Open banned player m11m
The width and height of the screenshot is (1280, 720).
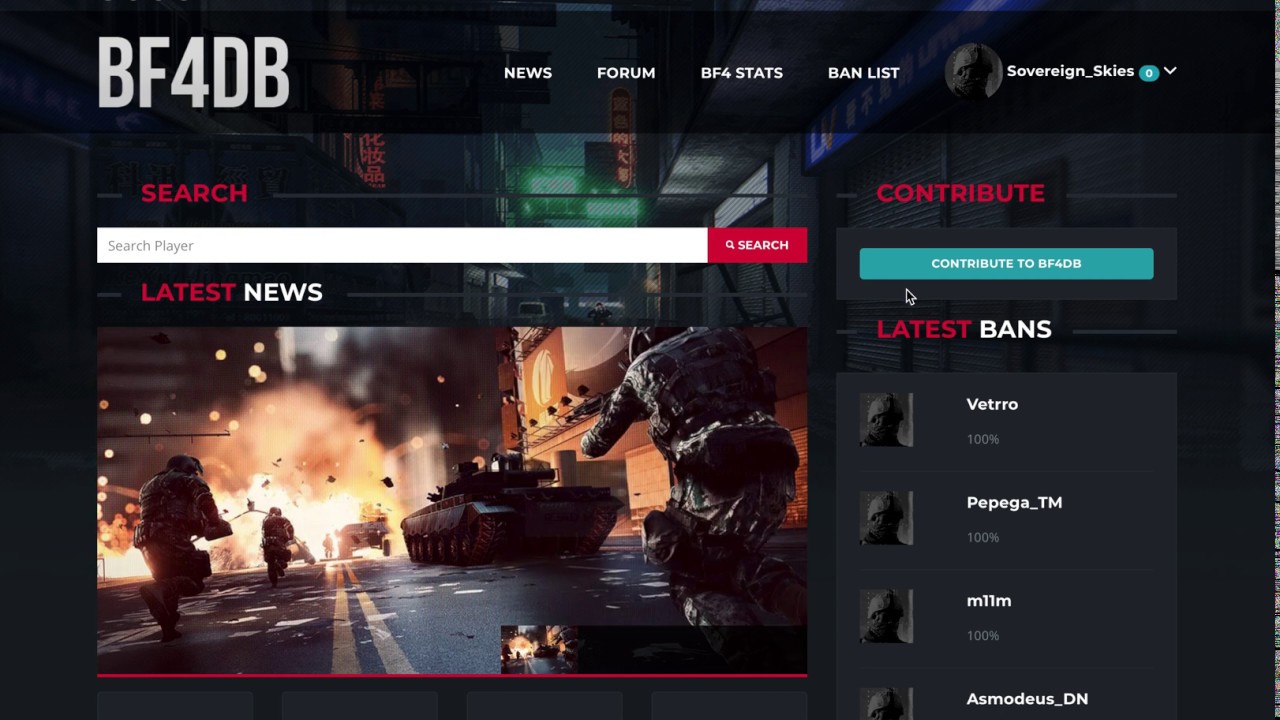point(989,600)
